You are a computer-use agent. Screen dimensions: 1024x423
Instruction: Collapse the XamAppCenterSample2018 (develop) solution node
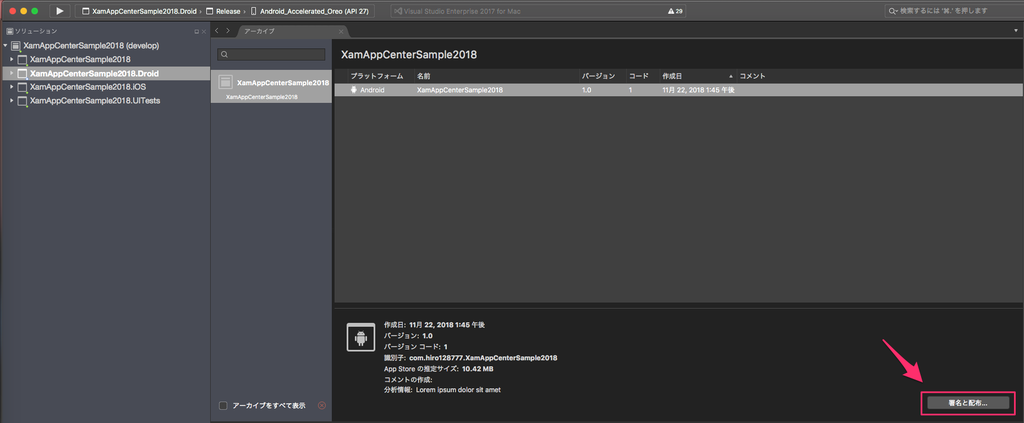coord(5,46)
